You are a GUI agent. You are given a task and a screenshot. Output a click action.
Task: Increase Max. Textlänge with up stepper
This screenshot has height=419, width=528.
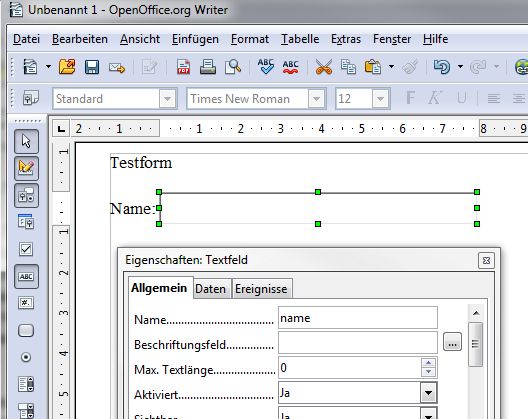click(428, 363)
